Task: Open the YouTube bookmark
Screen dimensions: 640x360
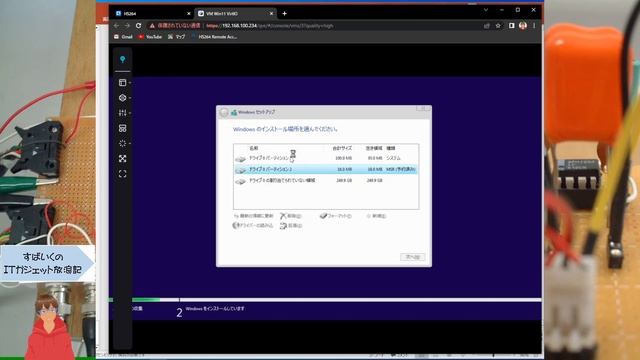Action: (x=150, y=37)
